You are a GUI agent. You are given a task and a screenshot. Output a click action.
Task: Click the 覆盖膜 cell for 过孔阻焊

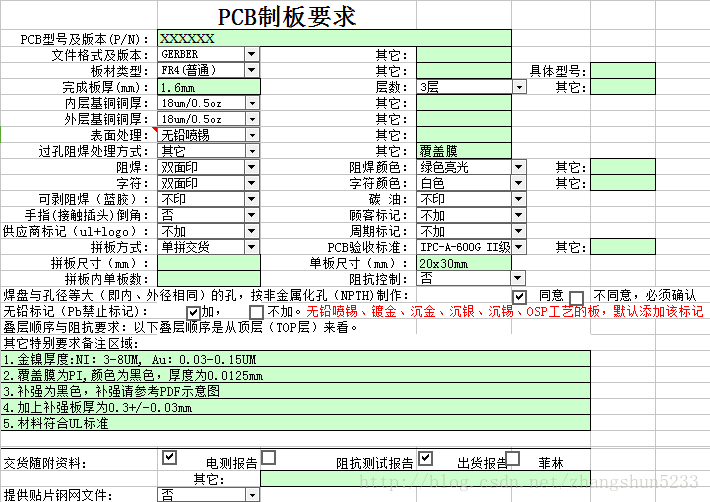click(x=464, y=151)
